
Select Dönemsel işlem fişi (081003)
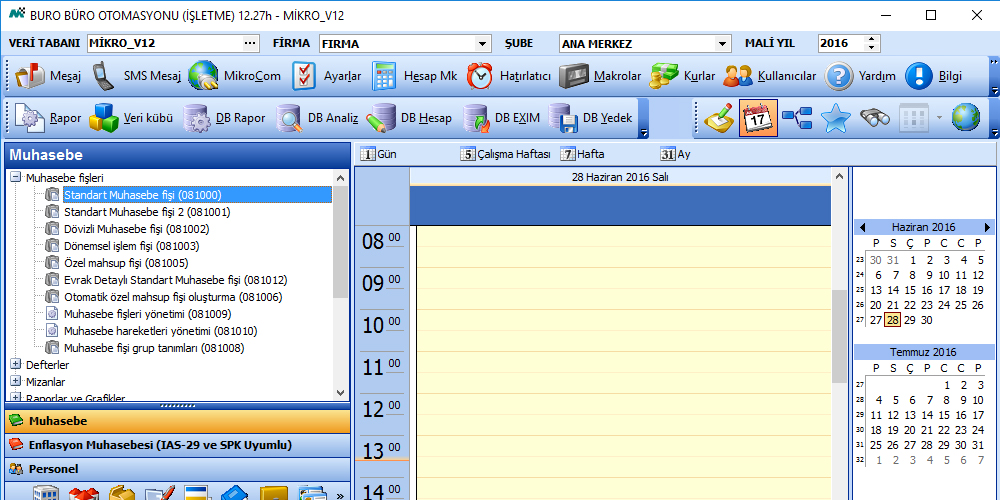click(131, 246)
